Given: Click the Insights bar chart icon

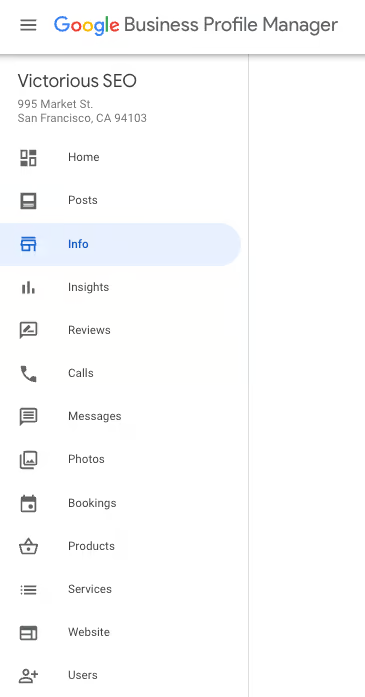Looking at the screenshot, I should 28,288.
